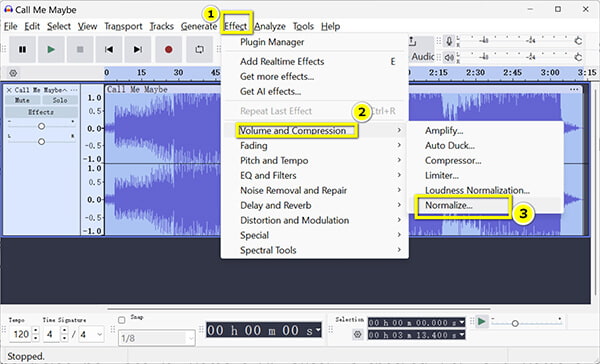This screenshot has height=364, width=600.
Task: Open selection end time format dropdown
Action: coord(462,335)
